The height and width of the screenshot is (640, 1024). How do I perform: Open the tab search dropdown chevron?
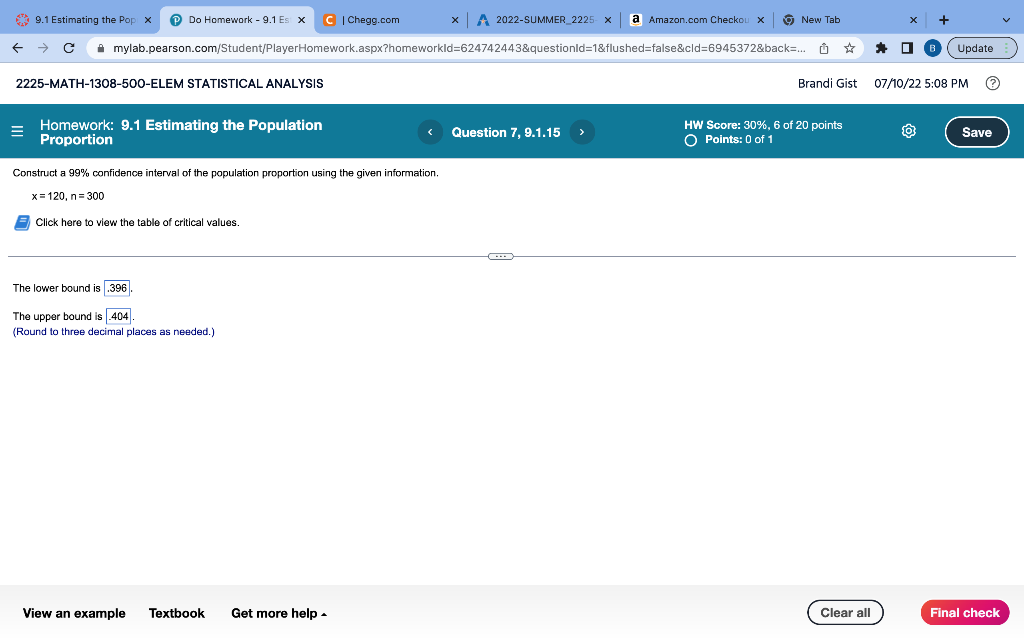(1006, 20)
